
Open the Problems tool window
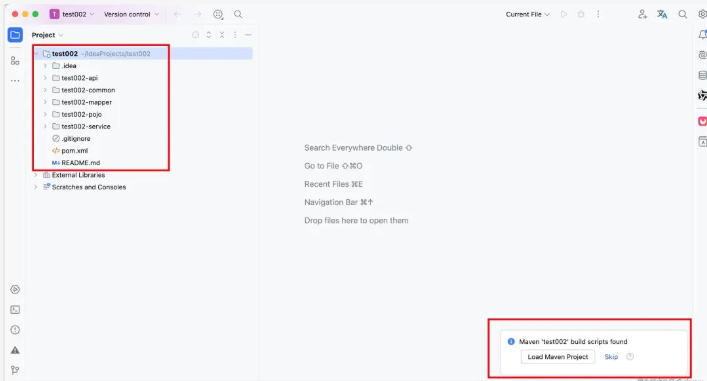coord(15,330)
